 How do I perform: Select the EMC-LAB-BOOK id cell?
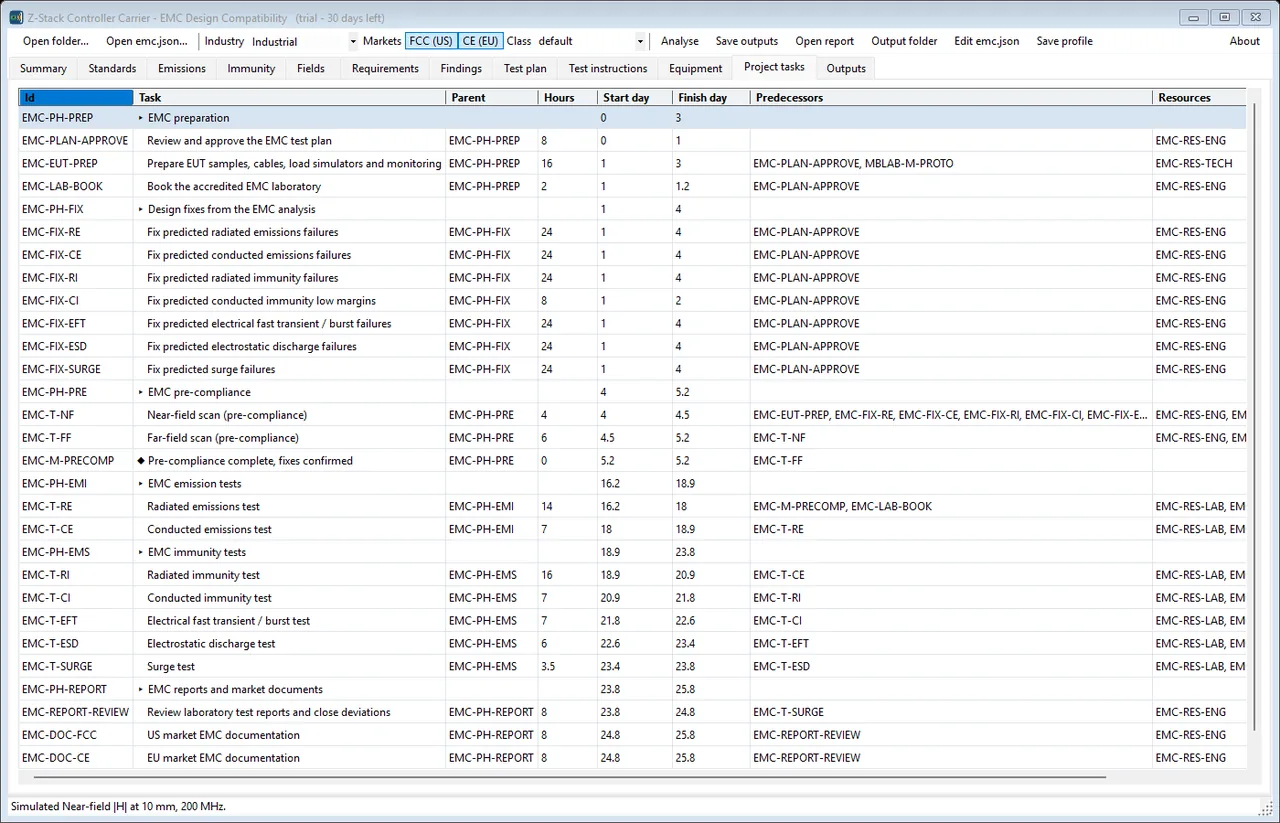coord(76,187)
